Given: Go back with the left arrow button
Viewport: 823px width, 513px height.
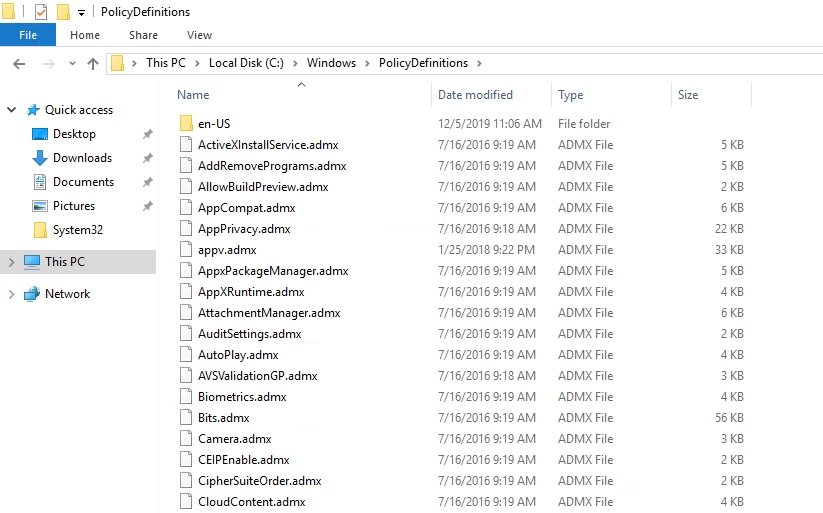Looking at the screenshot, I should (19, 64).
